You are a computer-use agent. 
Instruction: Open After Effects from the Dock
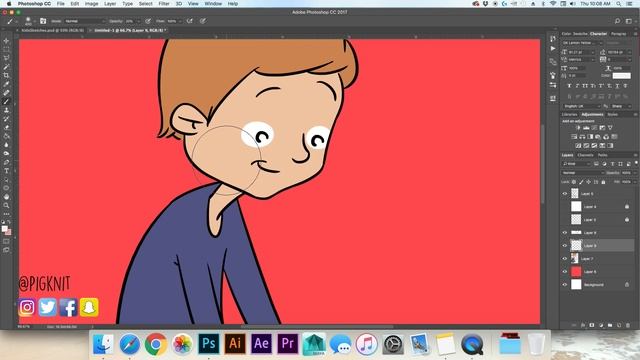point(261,344)
